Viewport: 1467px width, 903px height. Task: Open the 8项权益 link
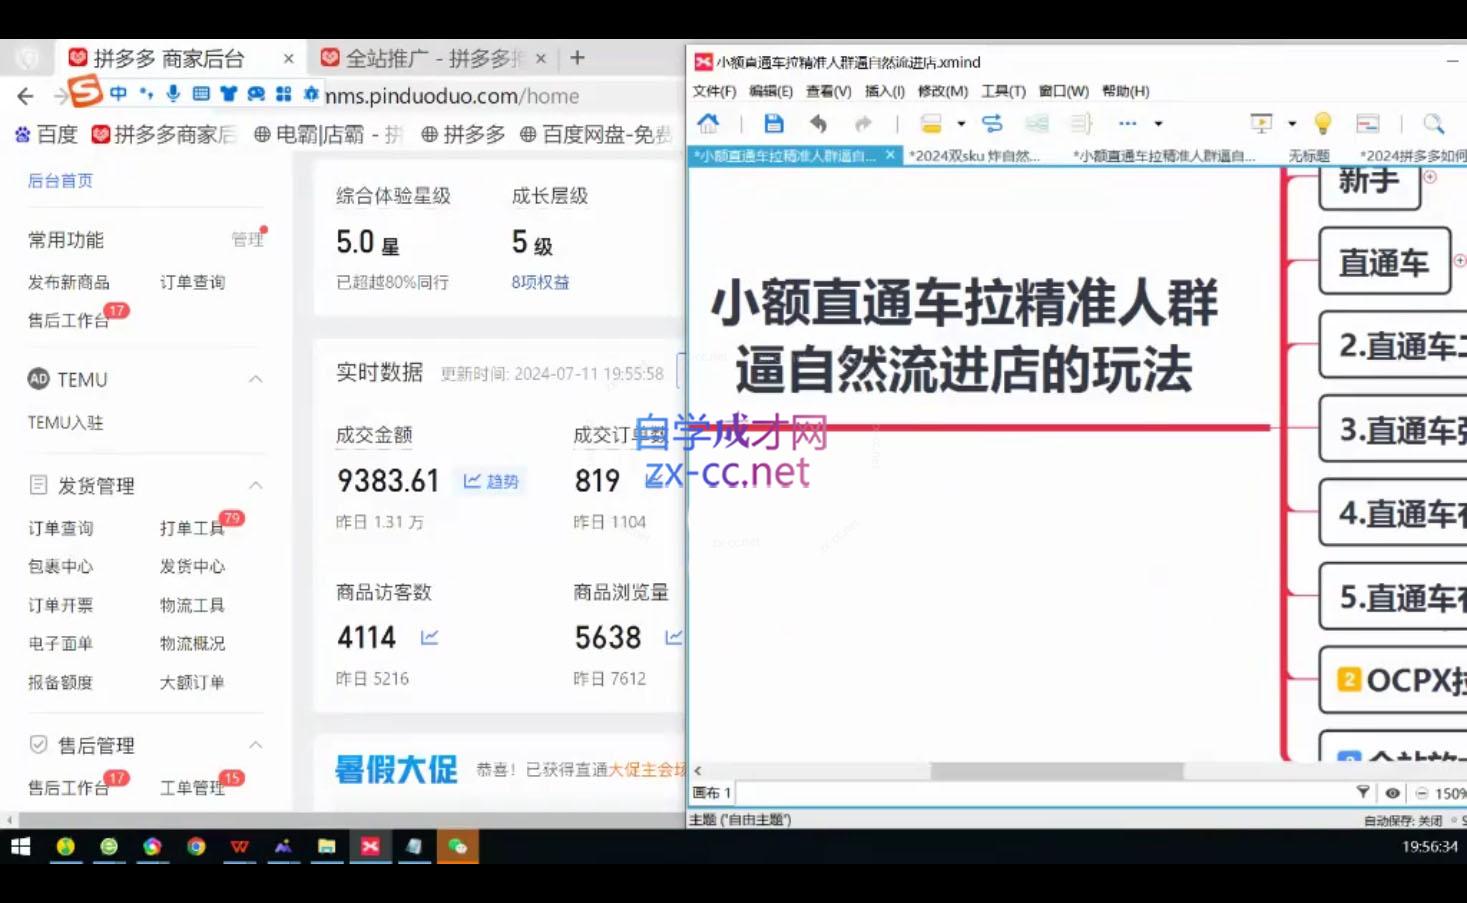coord(540,282)
